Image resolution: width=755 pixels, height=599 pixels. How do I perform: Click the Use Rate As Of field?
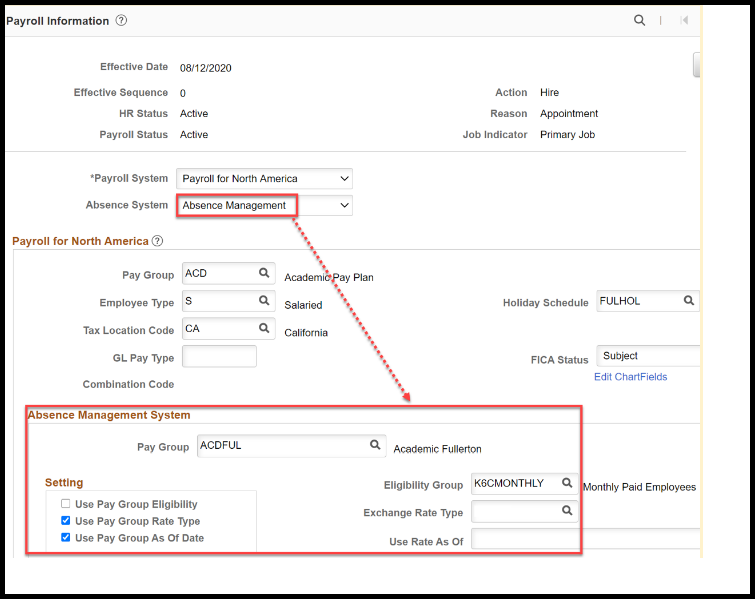point(586,538)
